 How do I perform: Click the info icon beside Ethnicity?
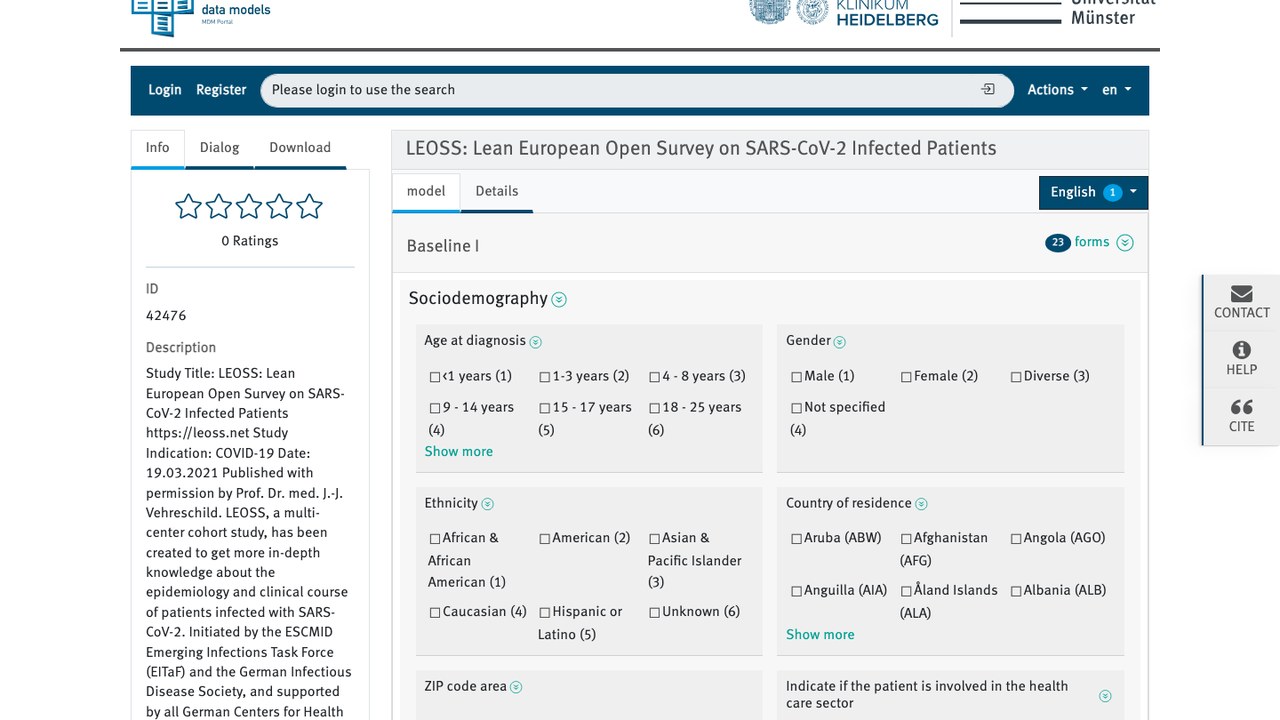click(x=488, y=504)
